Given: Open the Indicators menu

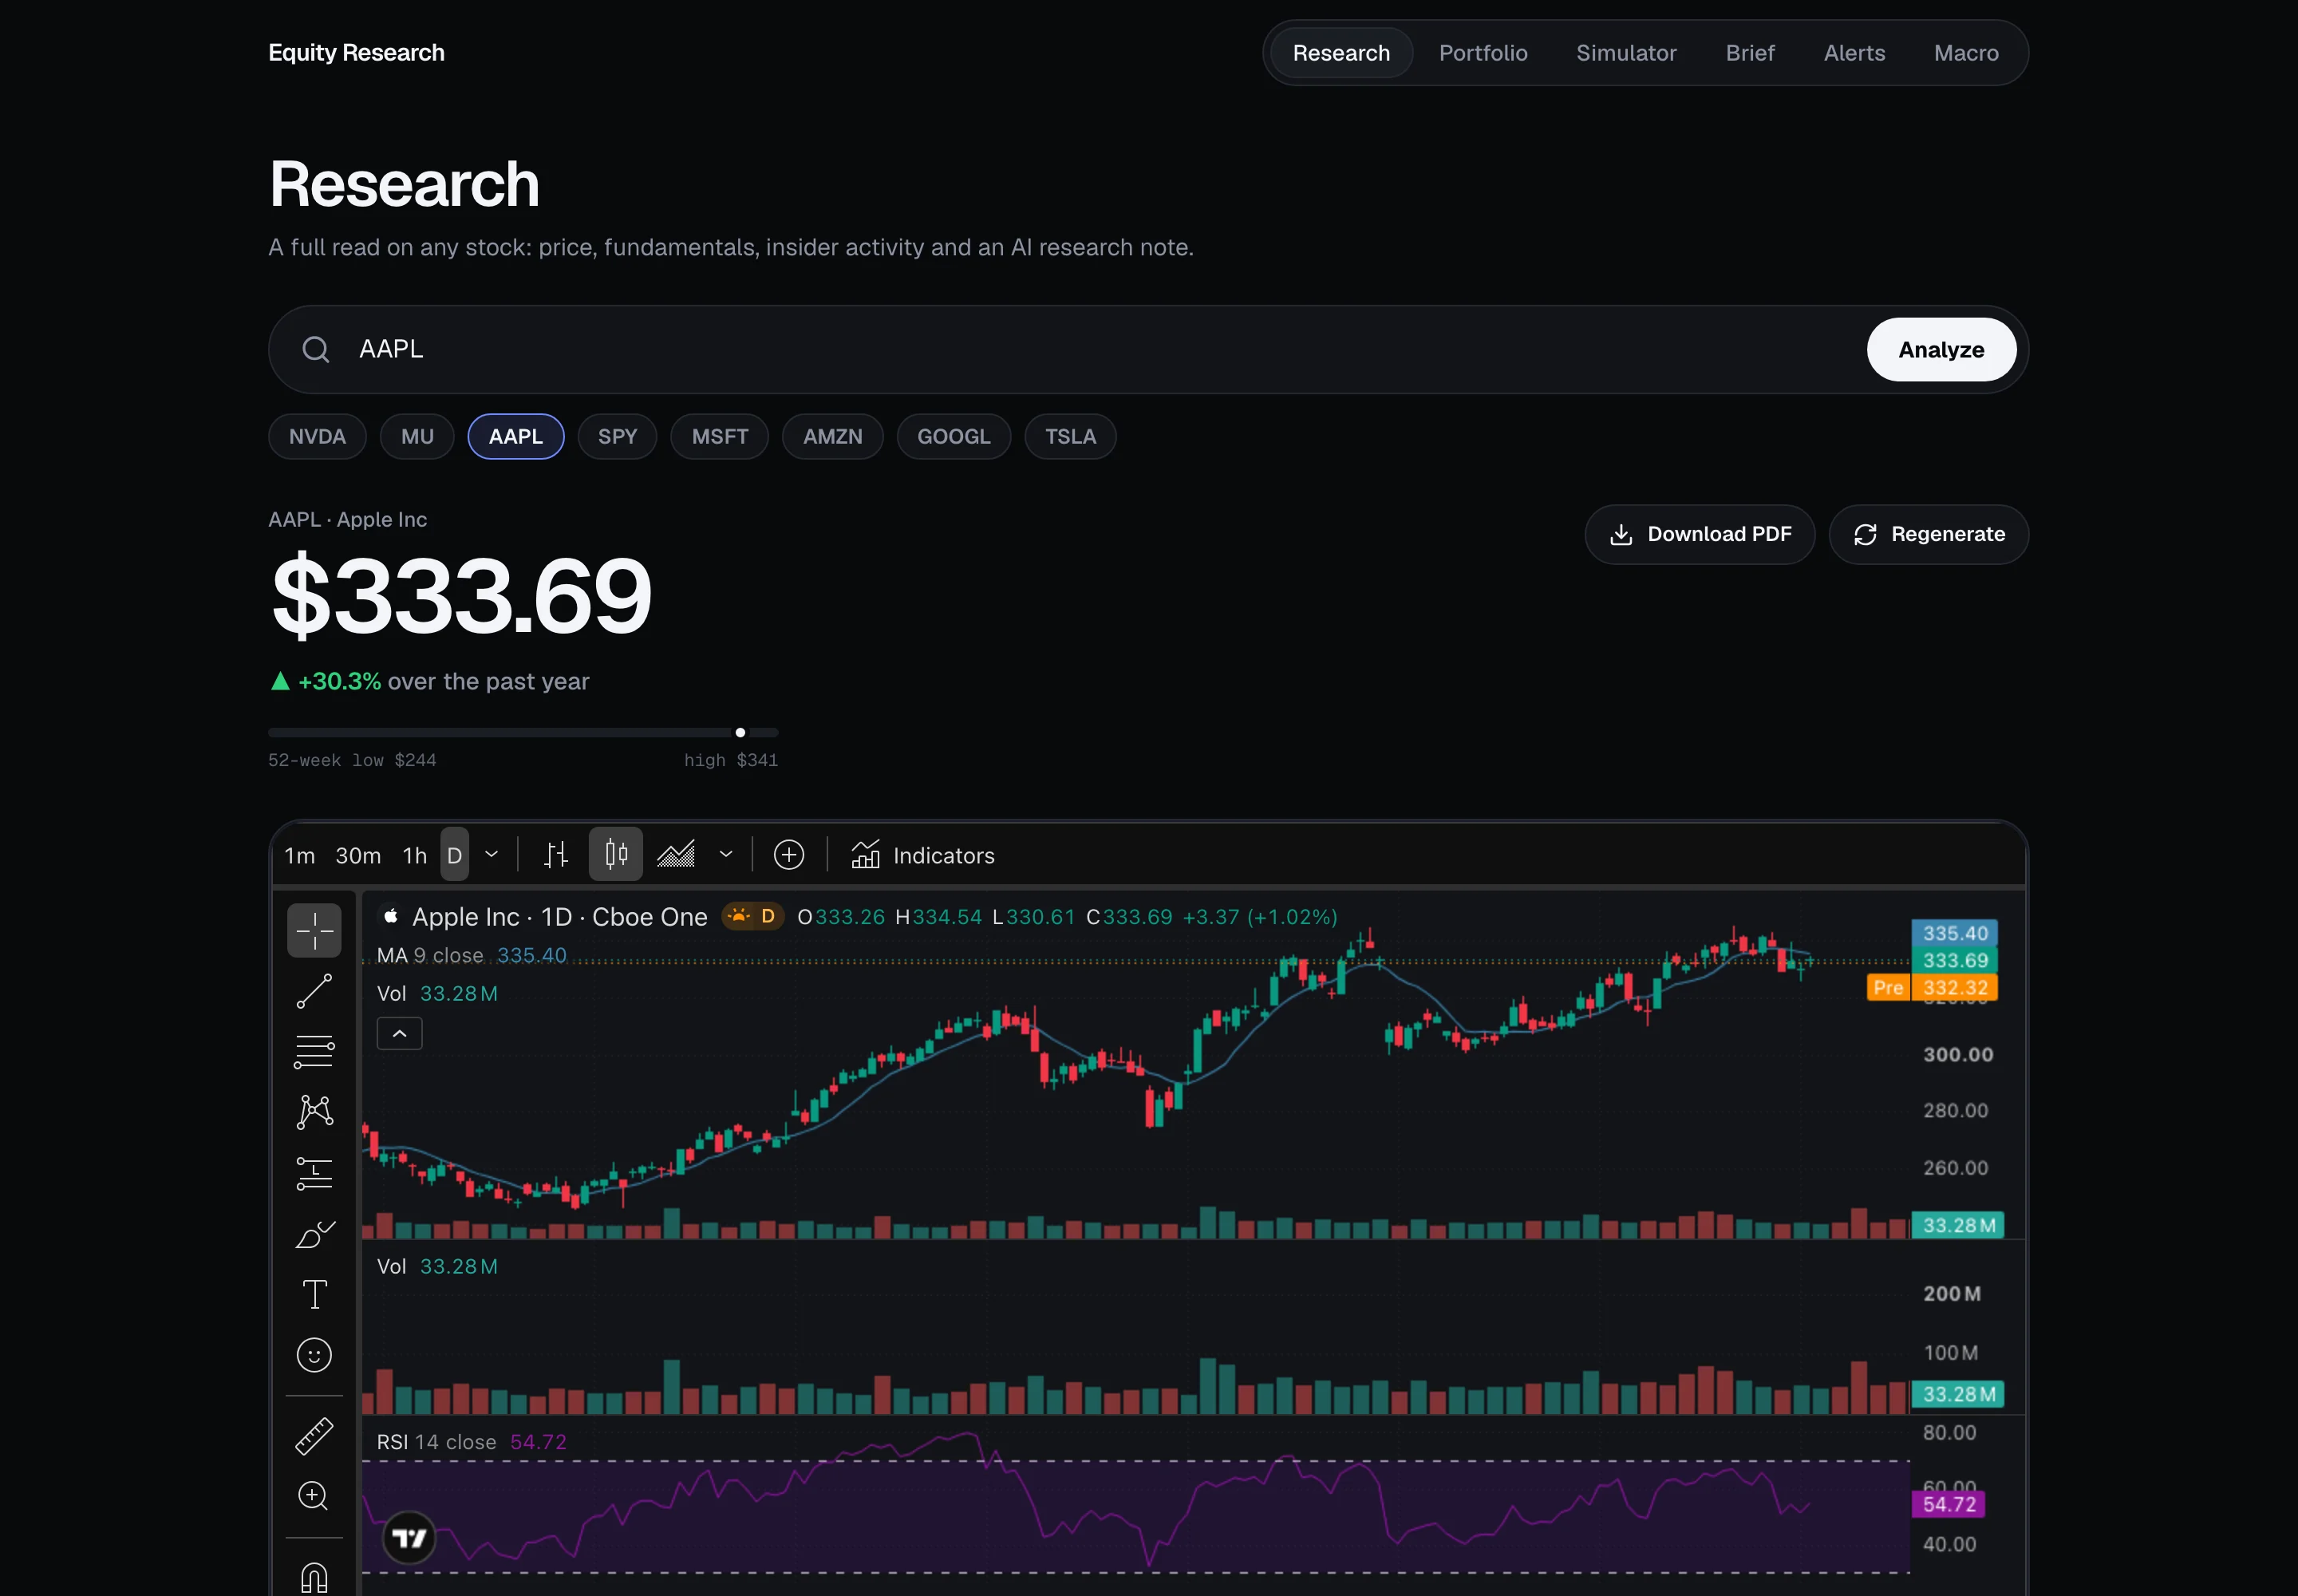Looking at the screenshot, I should pos(922,855).
